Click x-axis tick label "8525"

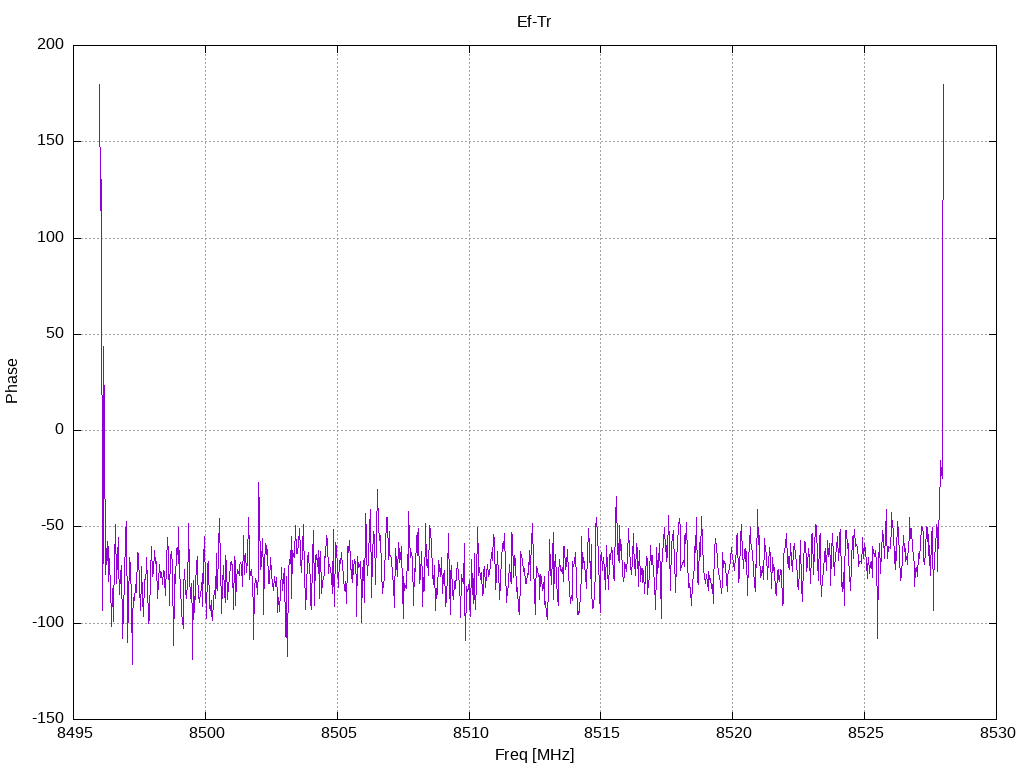[865, 733]
